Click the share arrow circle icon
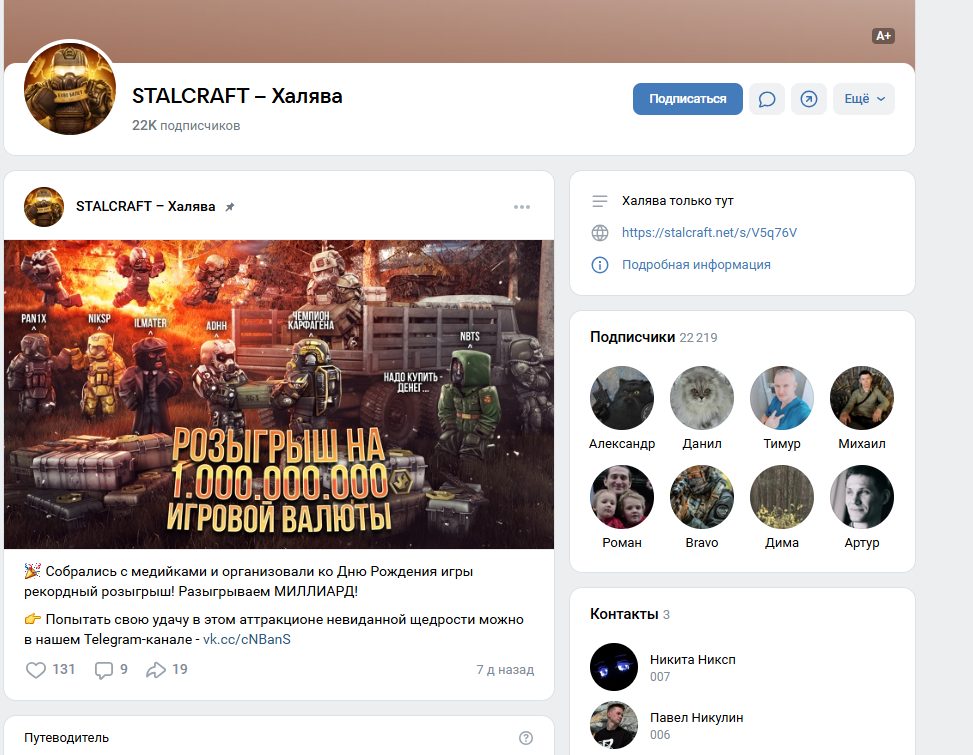Image resolution: width=973 pixels, height=755 pixels. tap(809, 99)
